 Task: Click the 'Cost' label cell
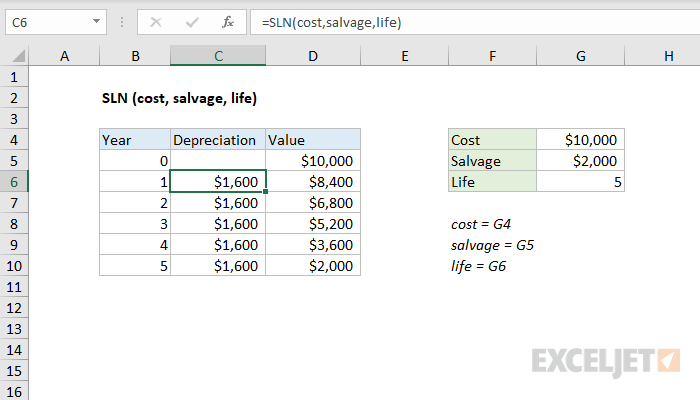point(492,140)
